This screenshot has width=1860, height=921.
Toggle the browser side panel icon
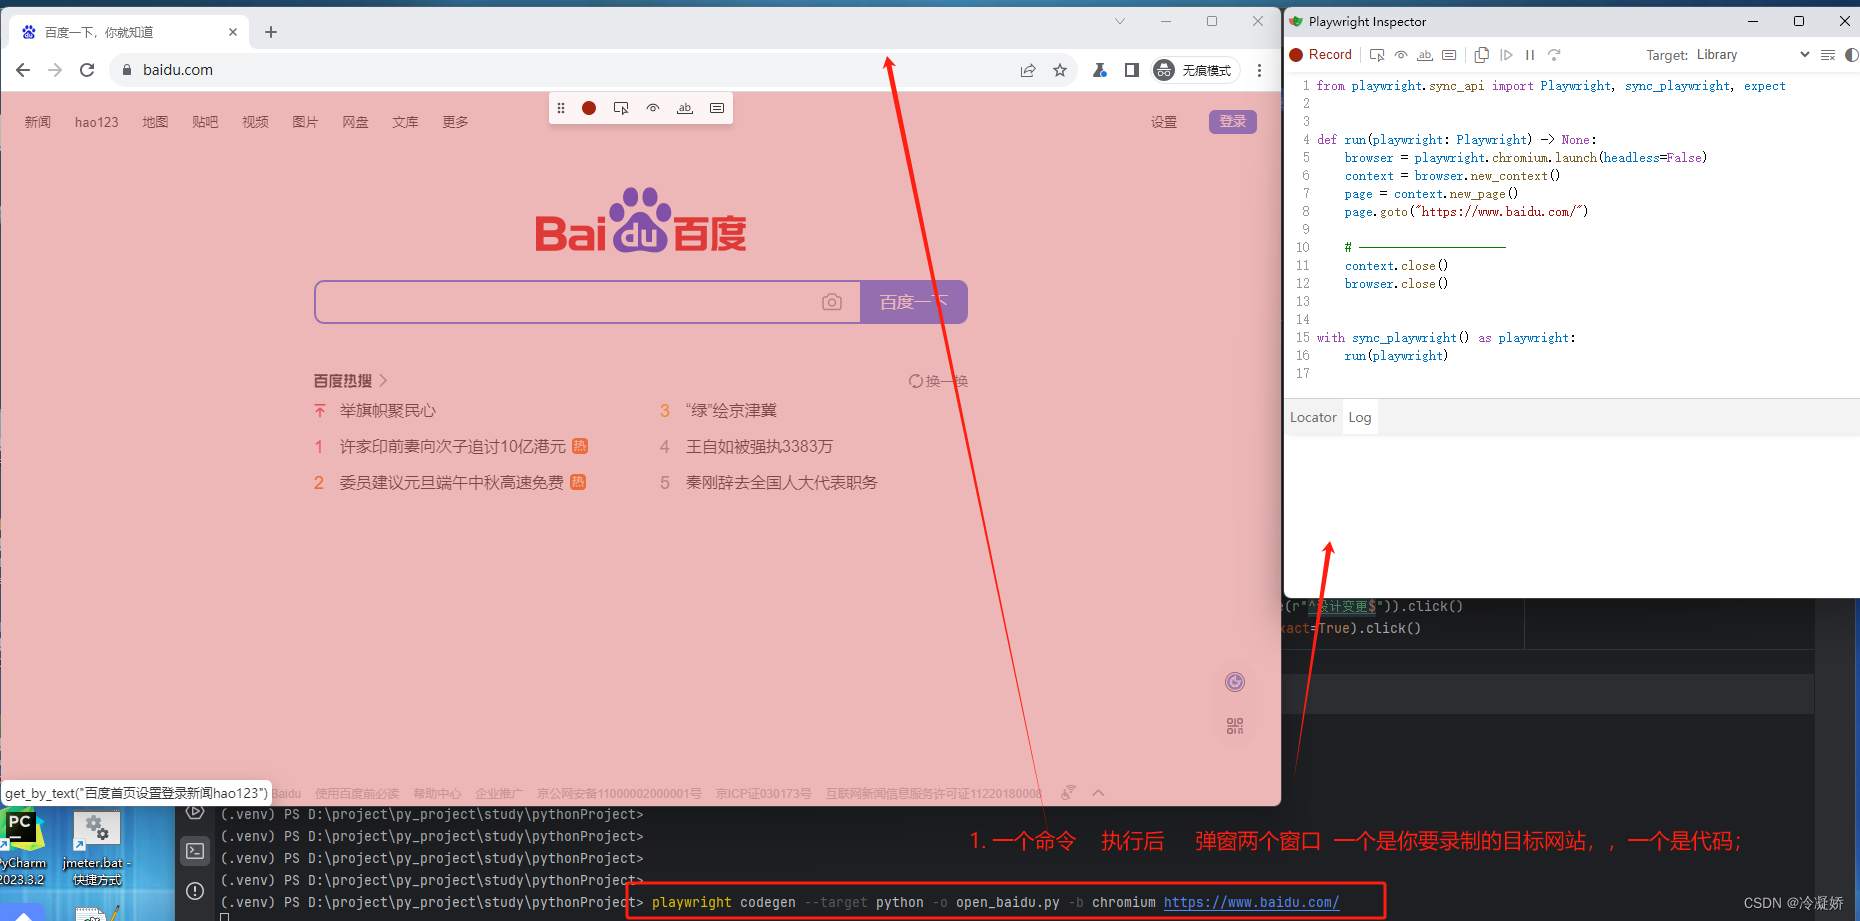(1132, 70)
